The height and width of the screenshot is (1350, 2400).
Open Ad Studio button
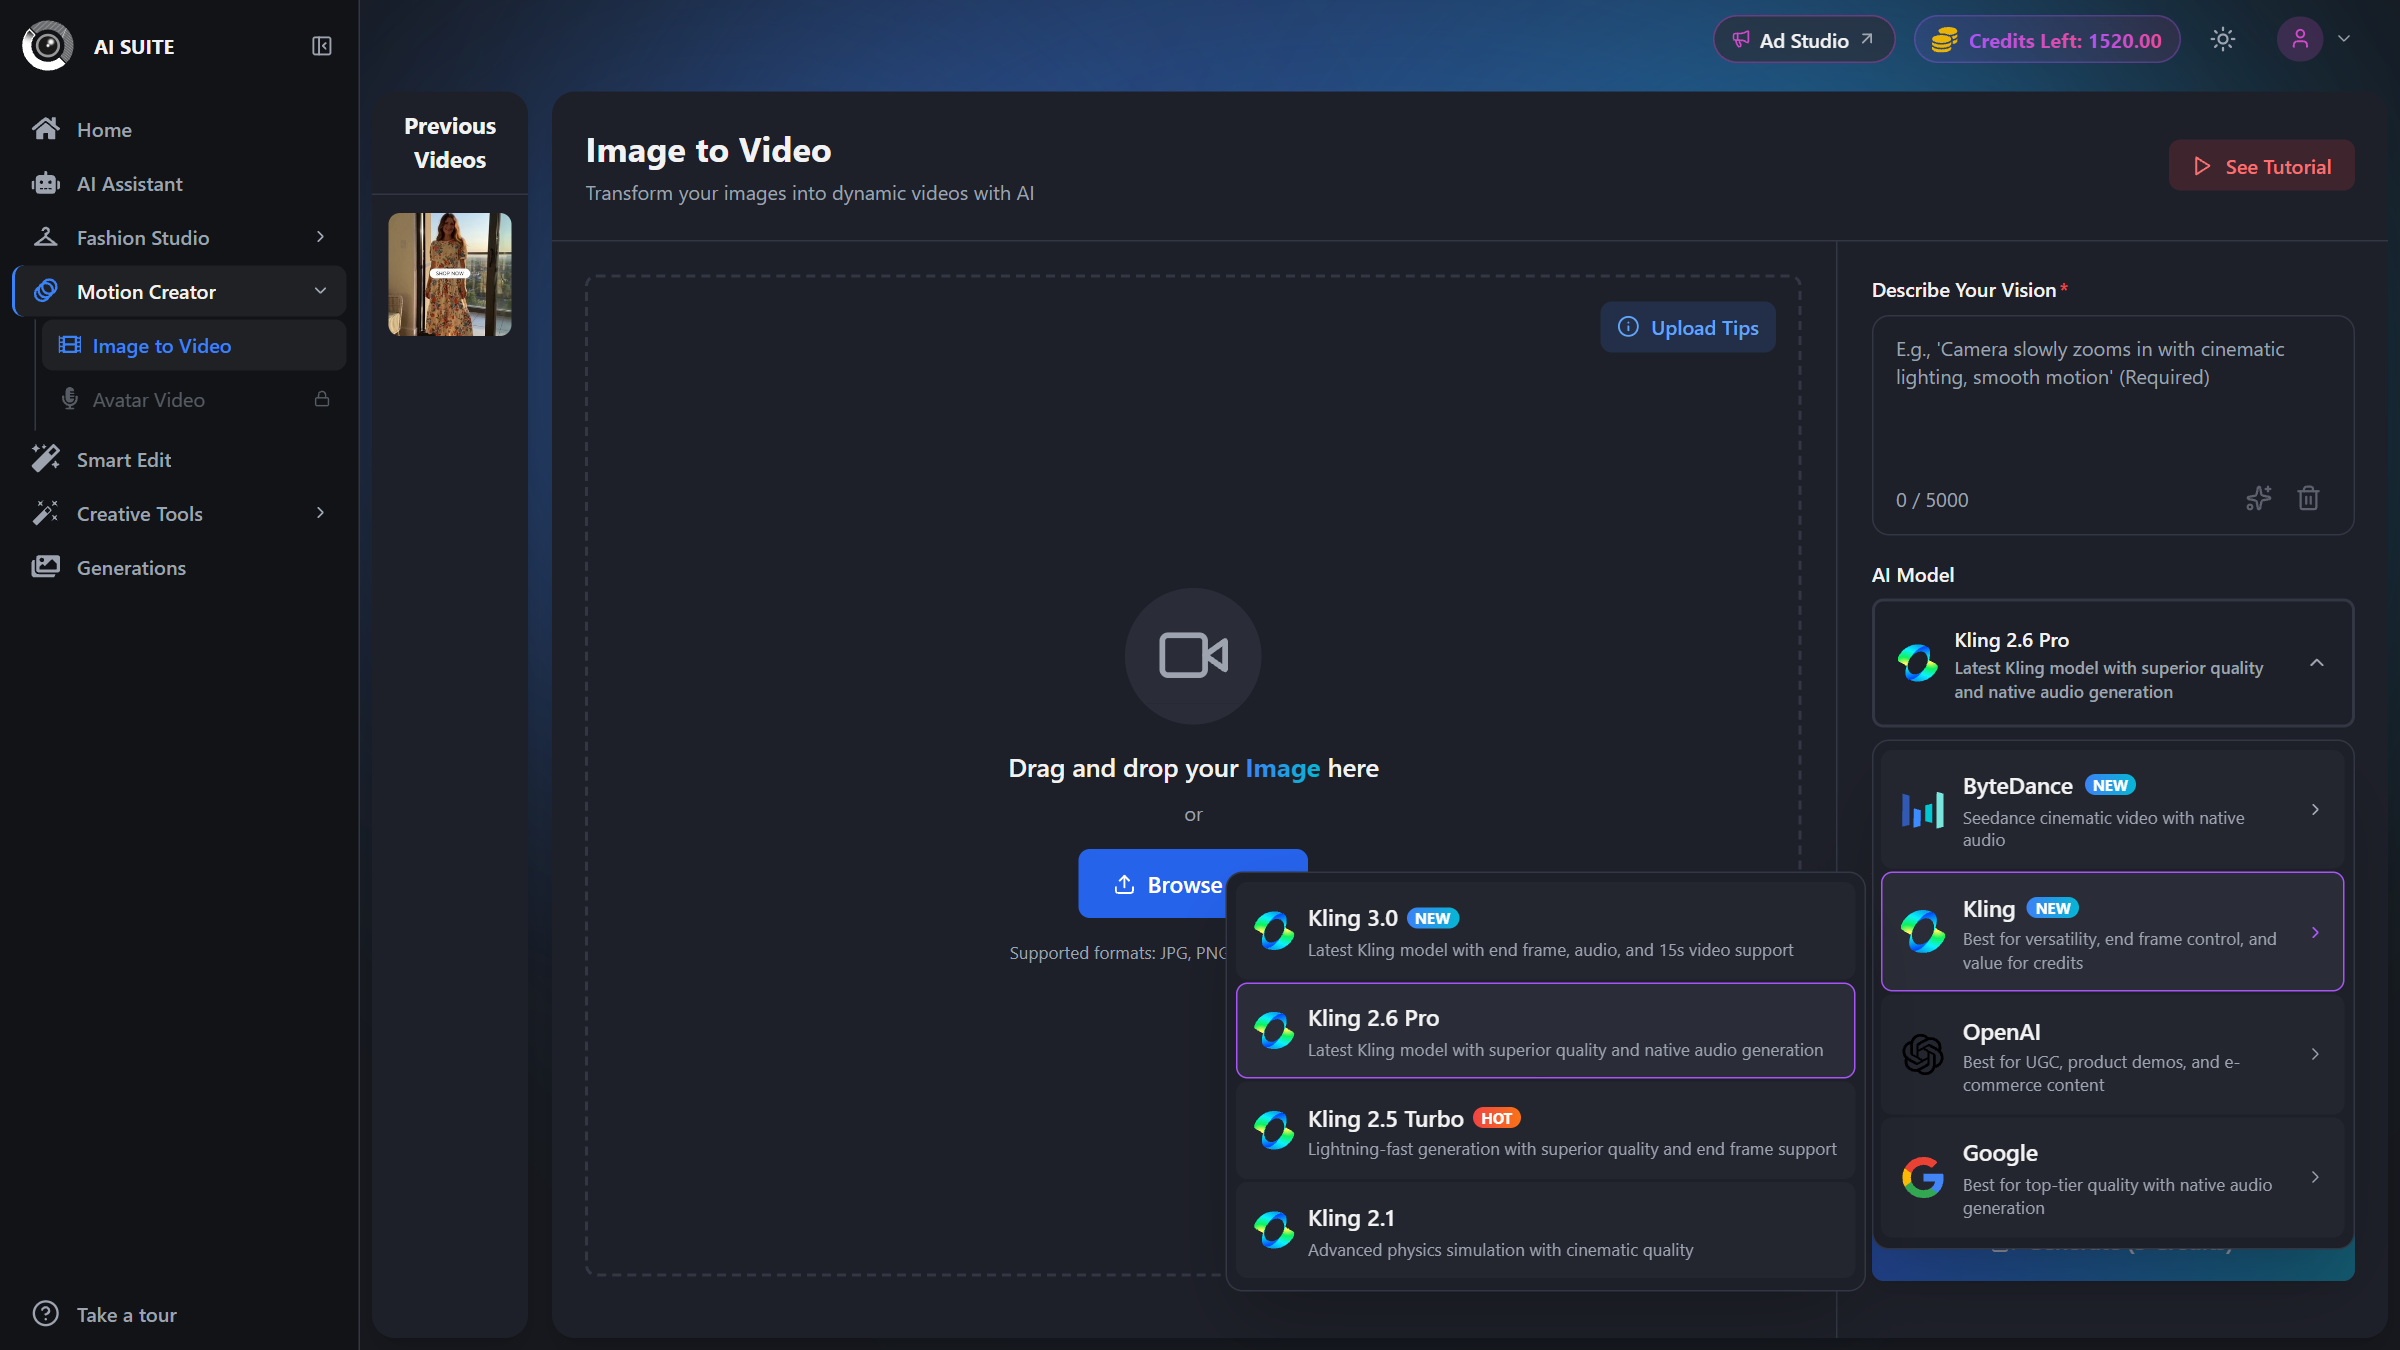pyautogui.click(x=1804, y=40)
